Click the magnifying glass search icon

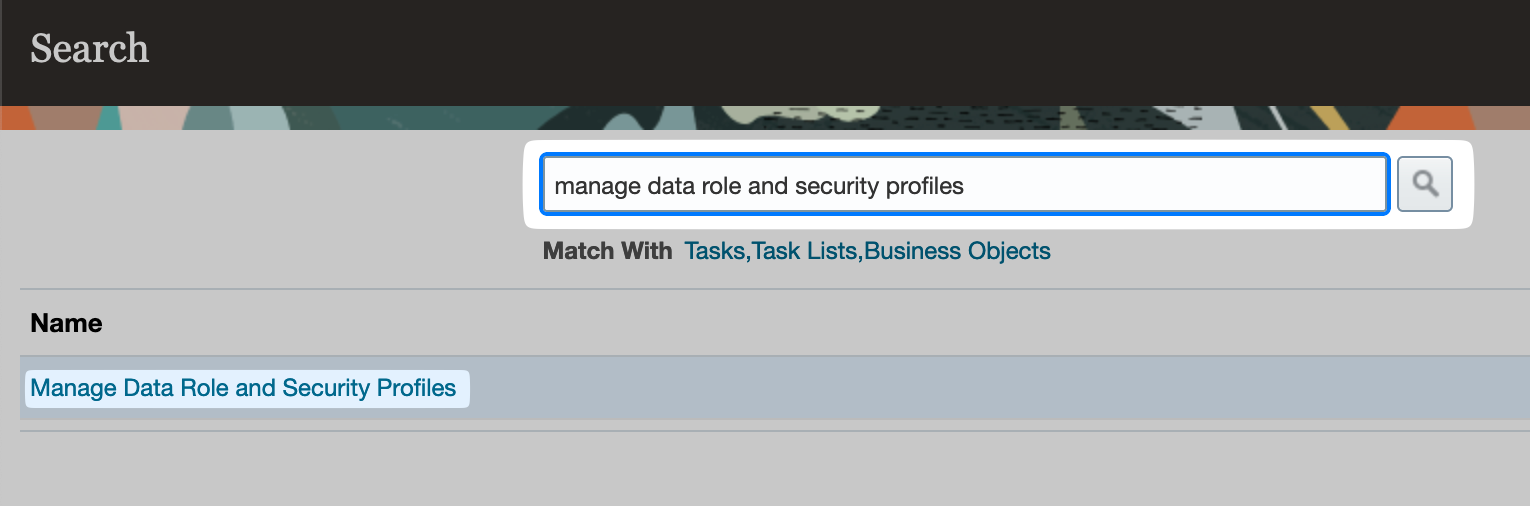pyautogui.click(x=1424, y=184)
